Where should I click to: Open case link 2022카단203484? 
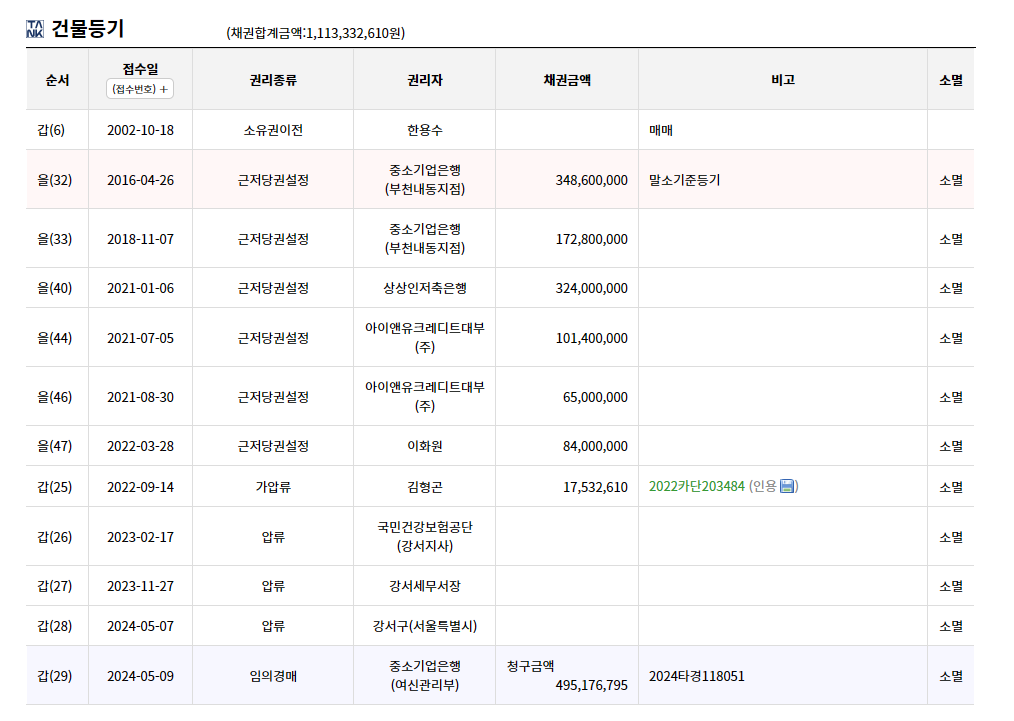click(696, 486)
